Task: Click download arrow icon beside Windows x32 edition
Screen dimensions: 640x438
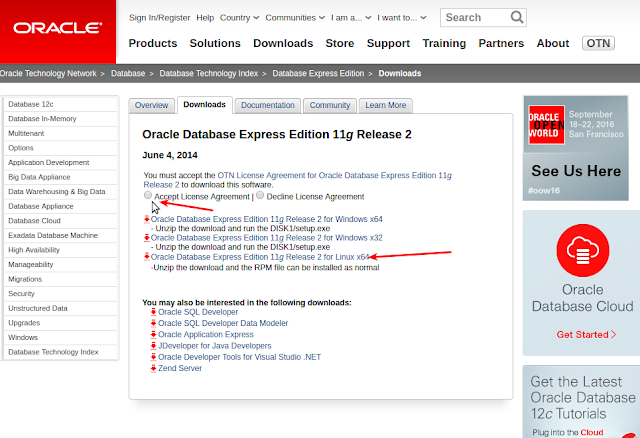Action: coord(147,238)
